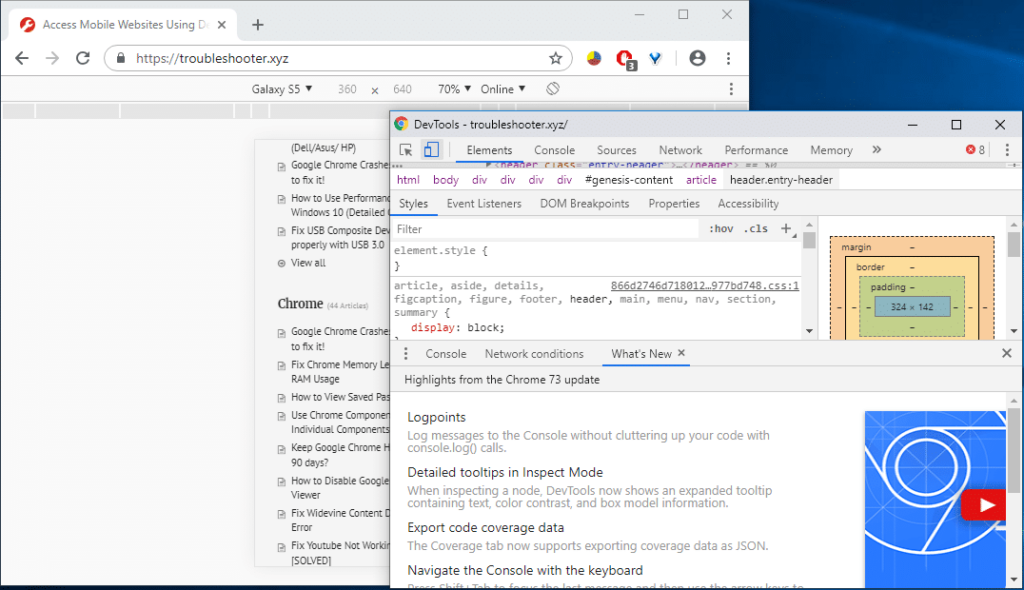Click the #genesis-content breadcrumb
Screen dimensions: 1024x590
click(629, 180)
